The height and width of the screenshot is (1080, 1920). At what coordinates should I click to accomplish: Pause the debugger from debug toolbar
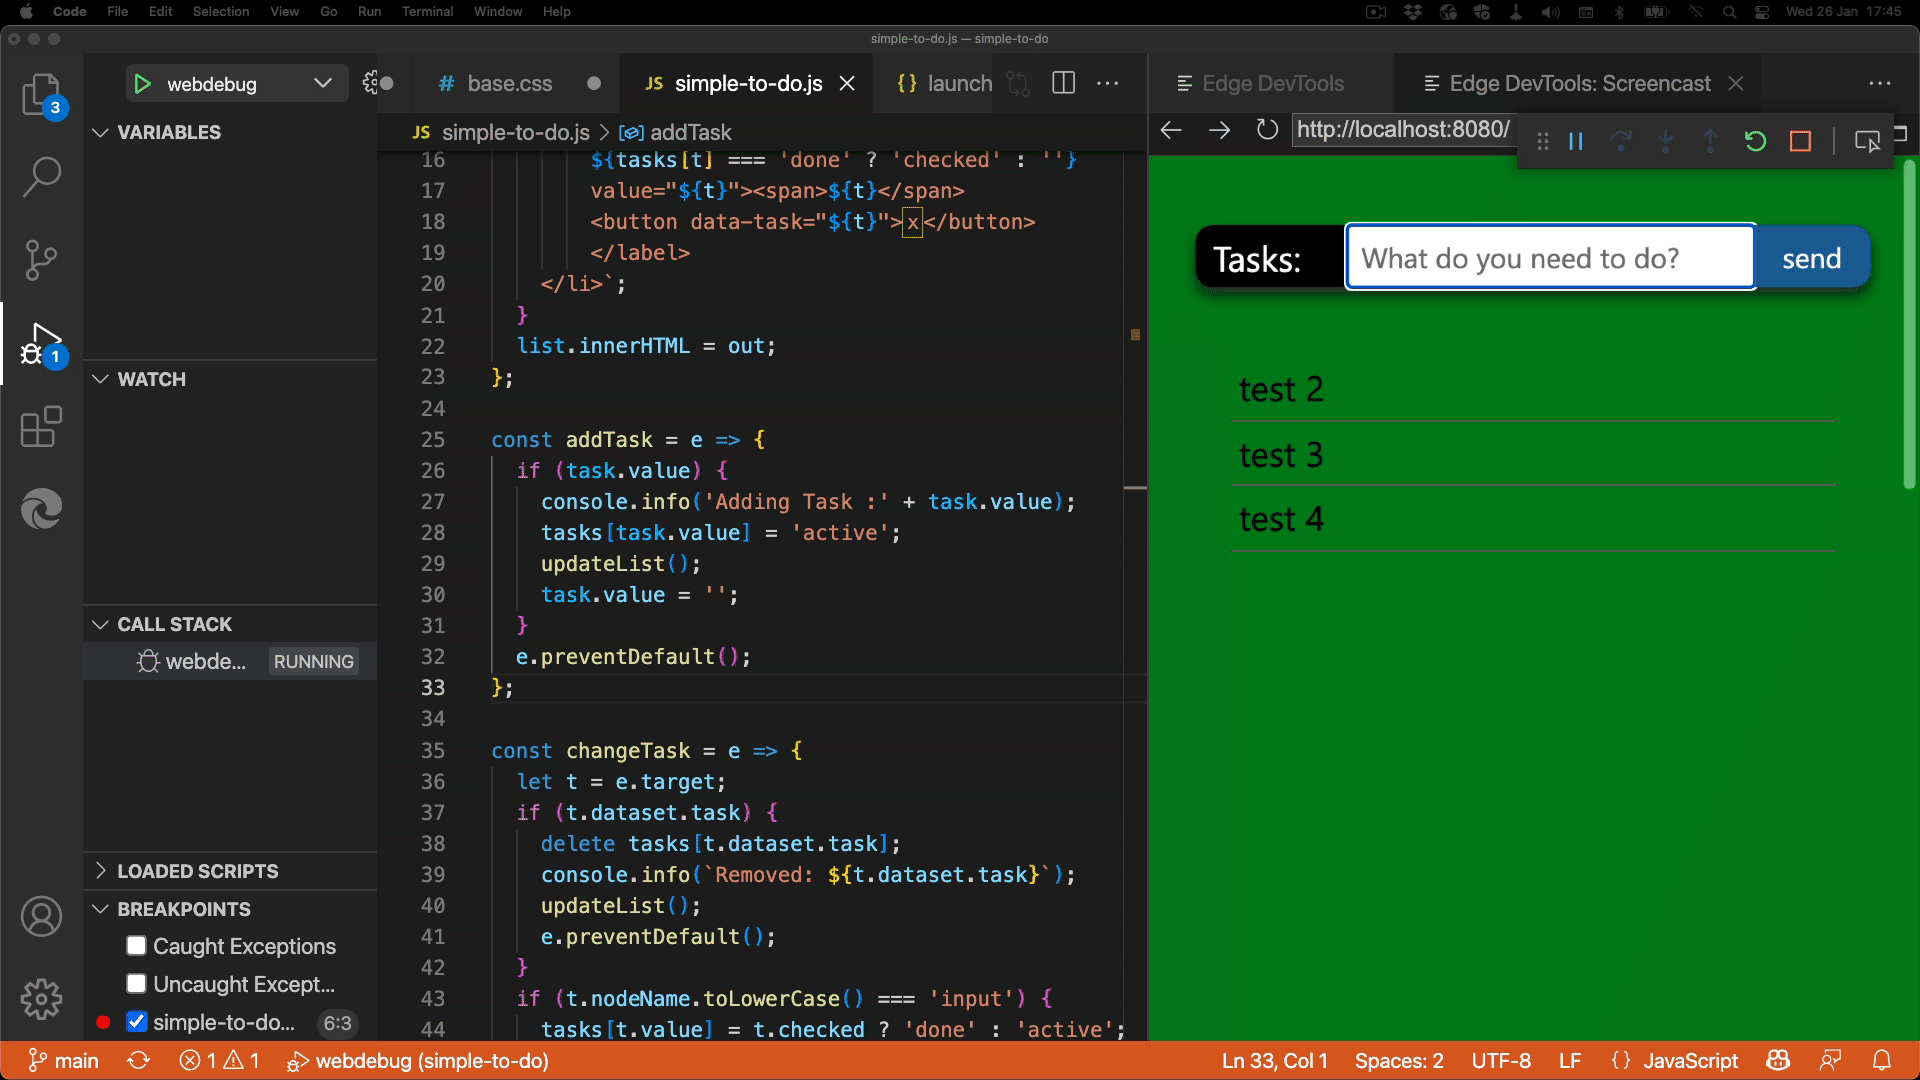[1576, 141]
